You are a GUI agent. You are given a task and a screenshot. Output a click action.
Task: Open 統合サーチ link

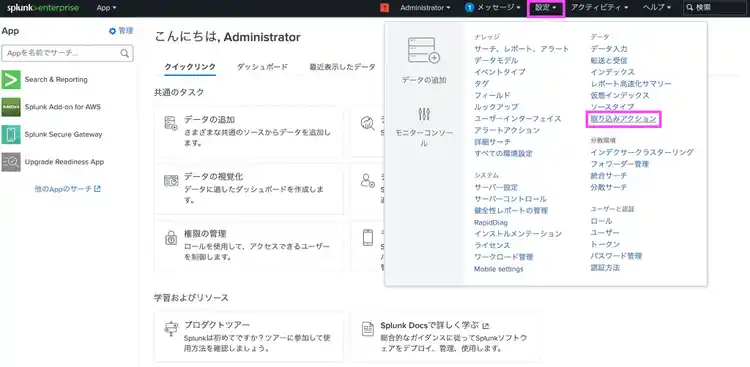(x=609, y=176)
